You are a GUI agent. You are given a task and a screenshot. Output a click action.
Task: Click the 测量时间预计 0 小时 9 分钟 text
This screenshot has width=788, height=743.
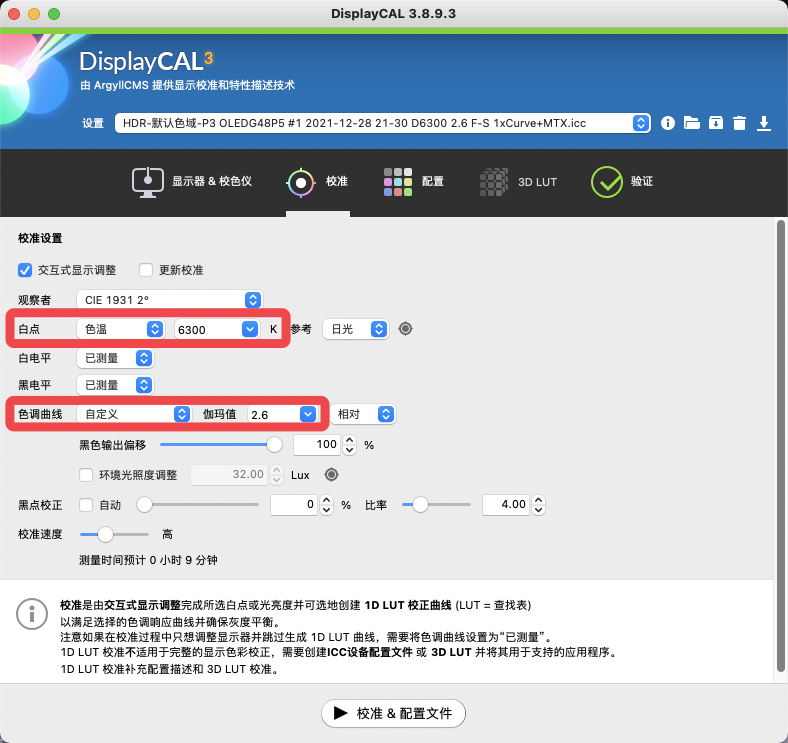148,560
